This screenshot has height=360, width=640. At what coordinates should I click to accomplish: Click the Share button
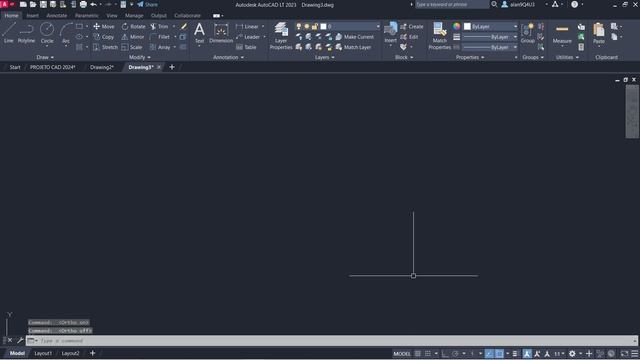click(147, 4)
